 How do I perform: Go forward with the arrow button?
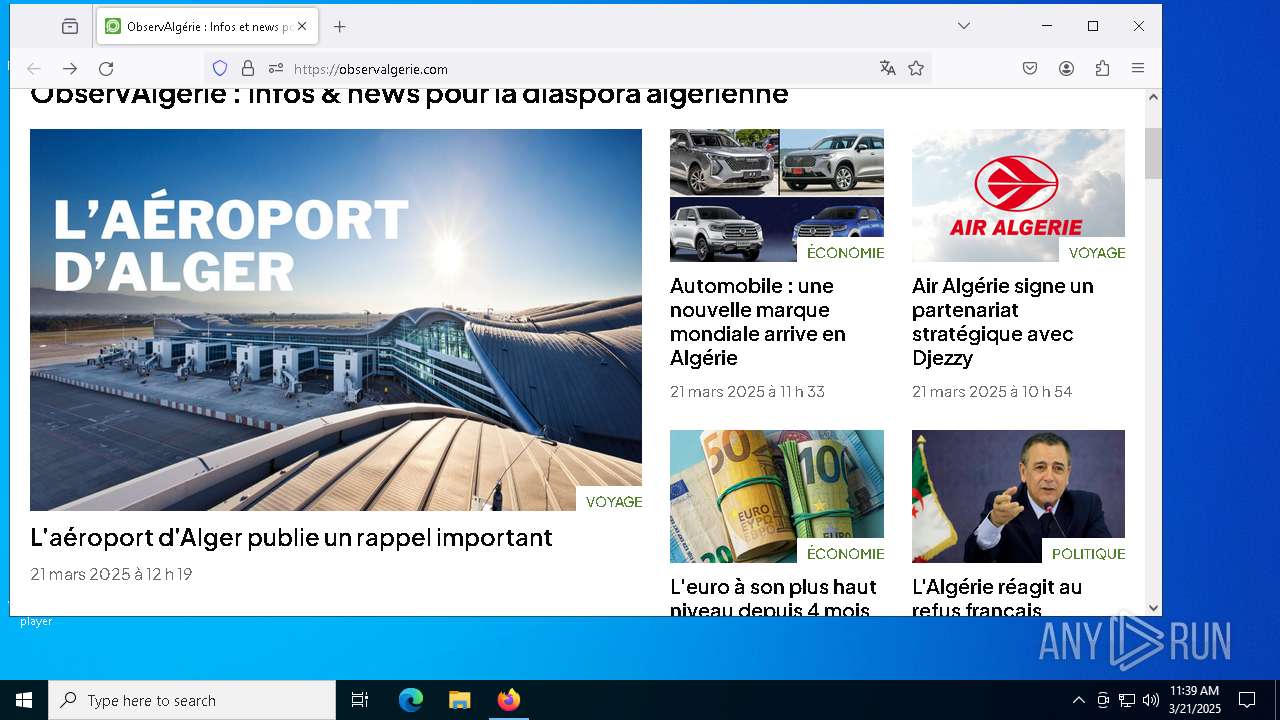(70, 68)
